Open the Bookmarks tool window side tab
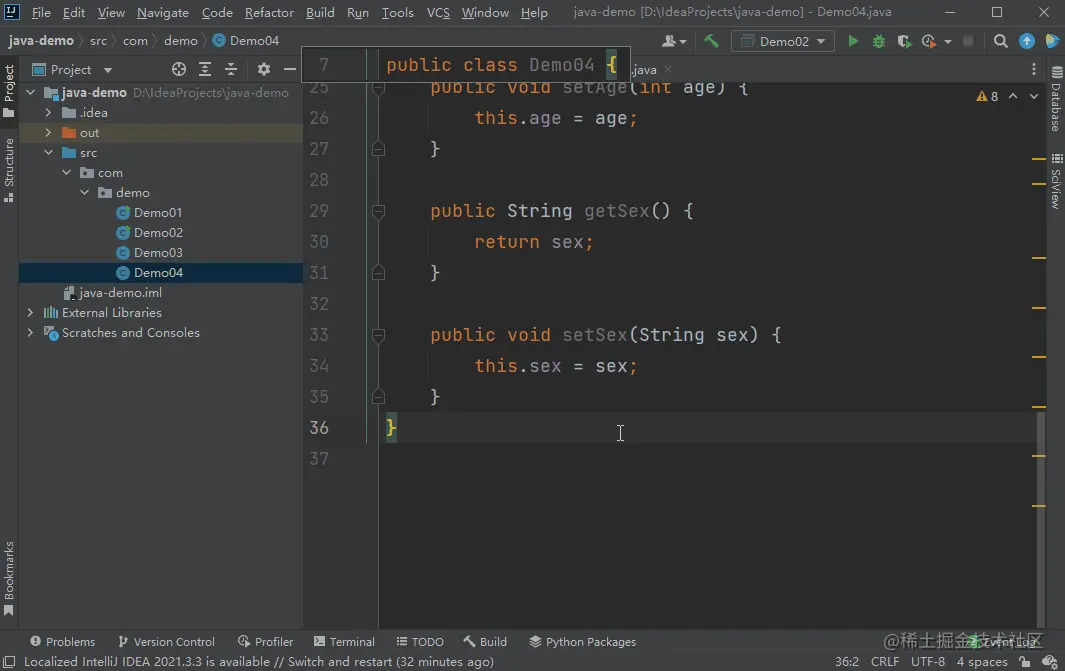 tap(9, 578)
